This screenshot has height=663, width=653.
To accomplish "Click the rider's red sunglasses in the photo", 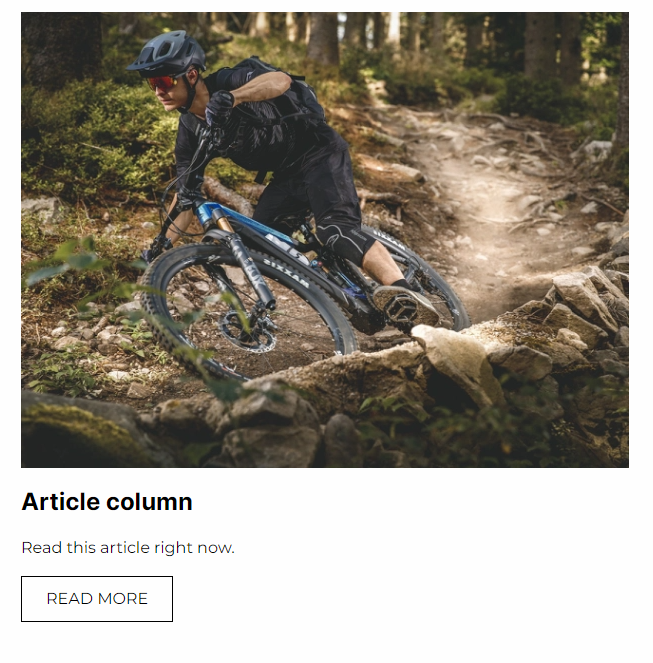I will point(162,82).
